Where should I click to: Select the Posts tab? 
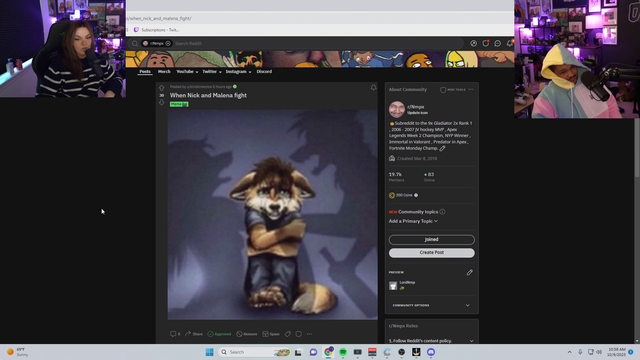click(x=145, y=71)
